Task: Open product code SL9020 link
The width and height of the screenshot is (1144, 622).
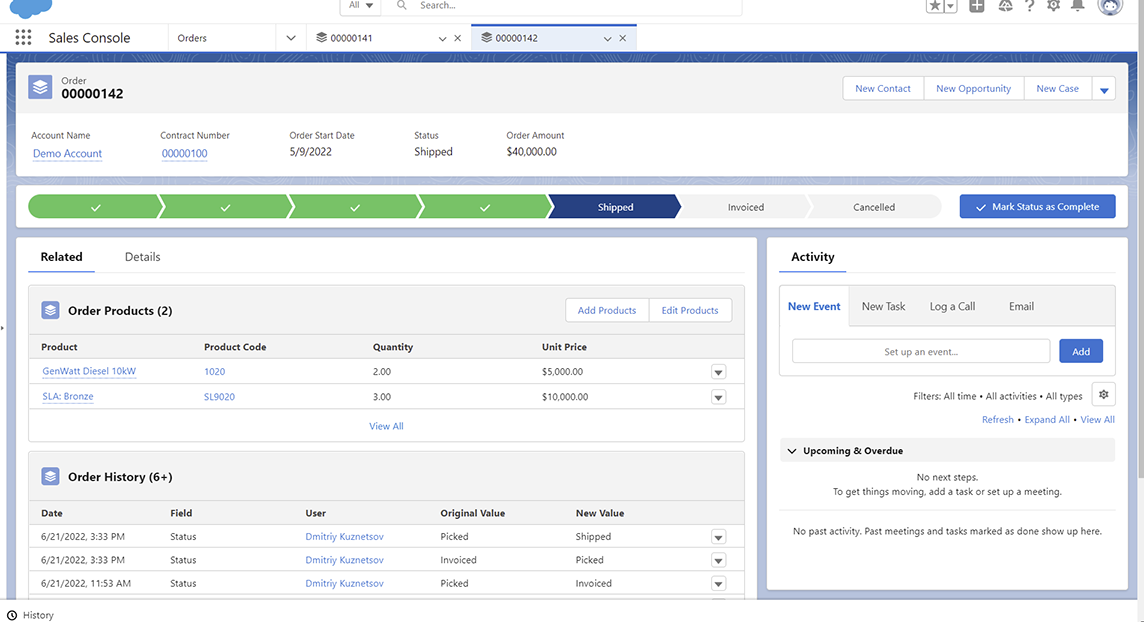Action: 219,397
